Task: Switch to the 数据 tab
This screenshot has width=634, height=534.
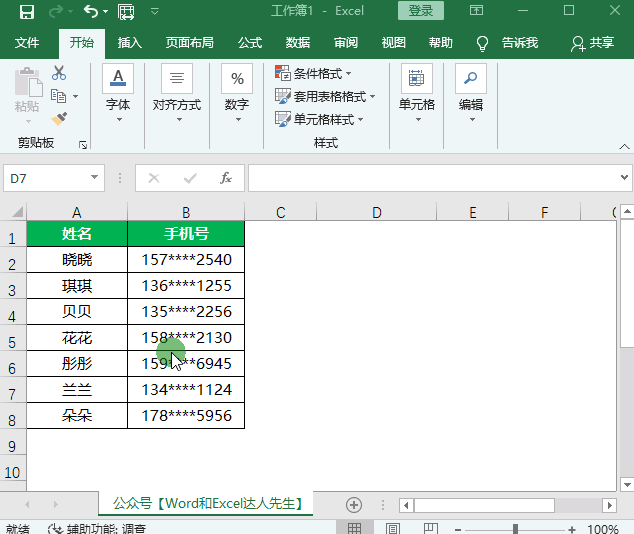Action: click(x=298, y=42)
